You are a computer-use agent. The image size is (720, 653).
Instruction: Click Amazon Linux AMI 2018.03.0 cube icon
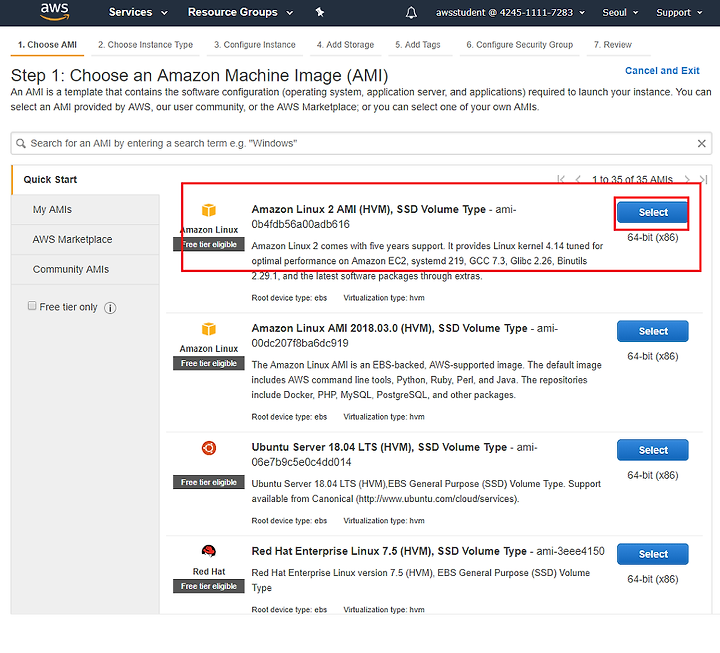tap(208, 329)
